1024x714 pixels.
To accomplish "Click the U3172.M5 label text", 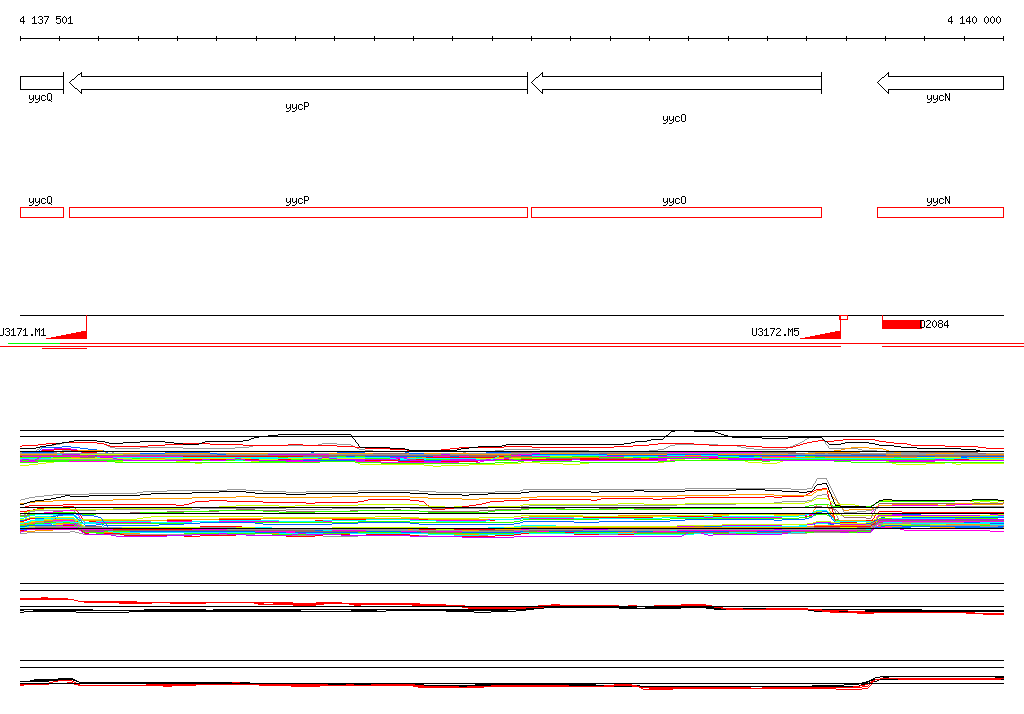I will [x=775, y=333].
